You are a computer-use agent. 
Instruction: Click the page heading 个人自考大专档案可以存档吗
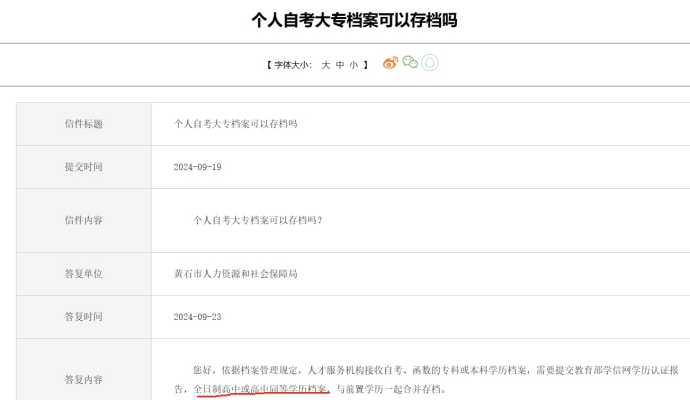pyautogui.click(x=354, y=20)
